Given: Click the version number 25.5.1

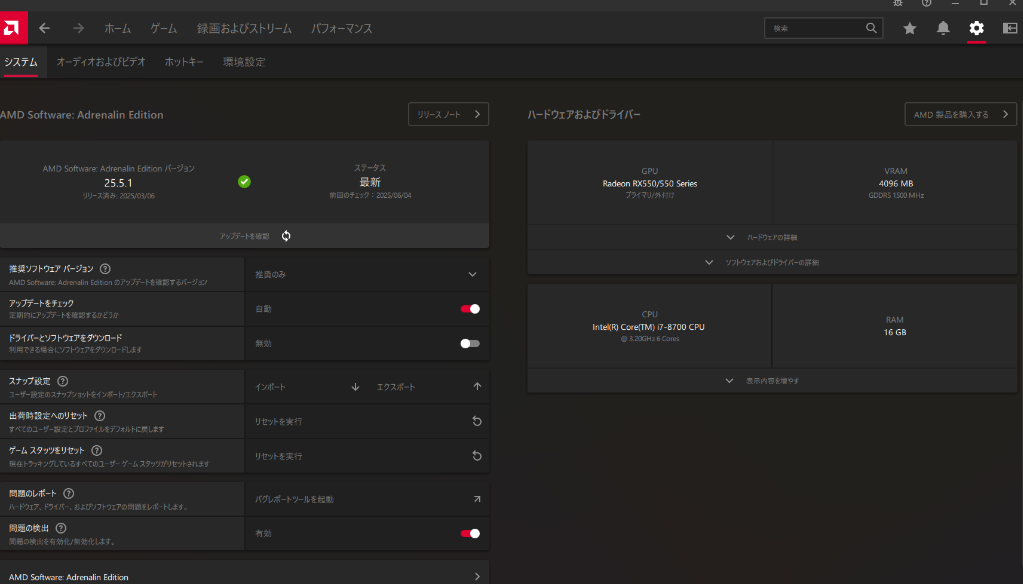Looking at the screenshot, I should coord(118,183).
